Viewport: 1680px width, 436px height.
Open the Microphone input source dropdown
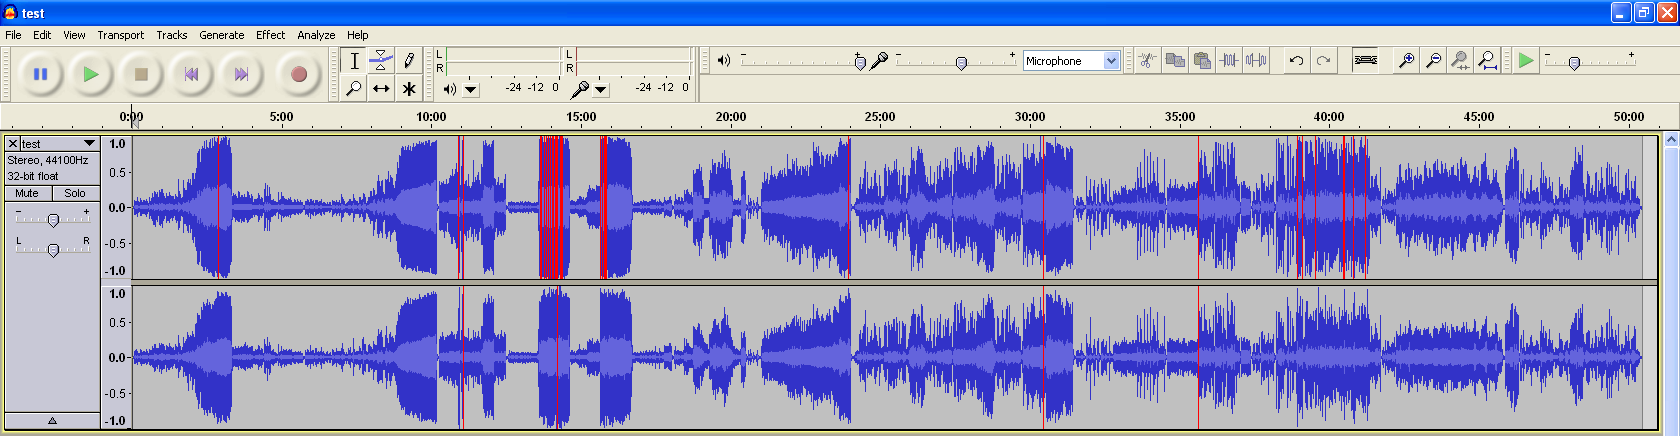point(1071,61)
